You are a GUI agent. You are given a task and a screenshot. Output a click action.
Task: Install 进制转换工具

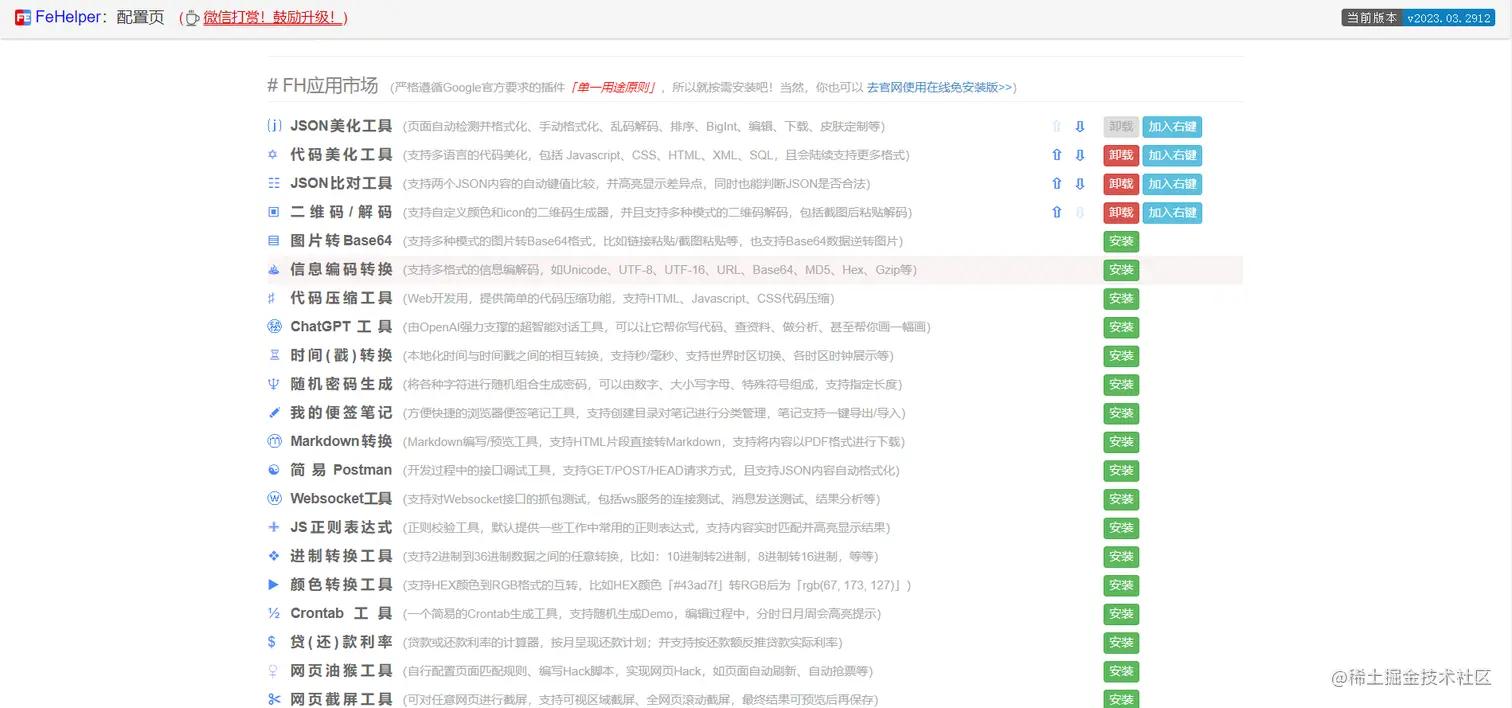[x=1121, y=556]
